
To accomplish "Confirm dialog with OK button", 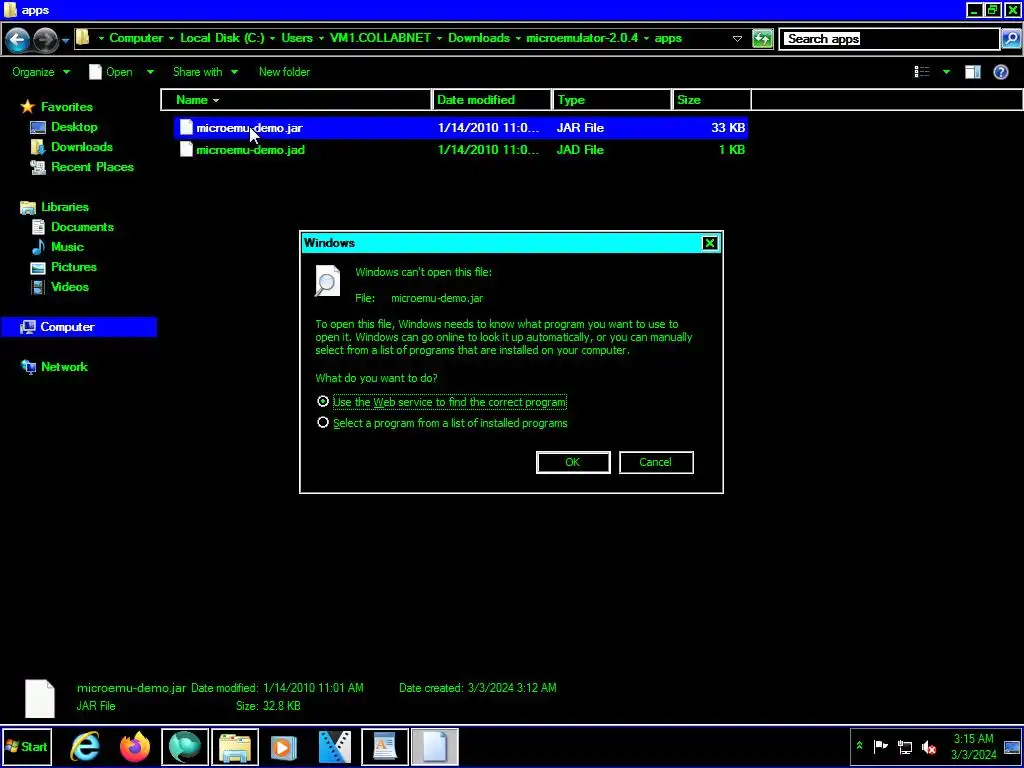I will 573,462.
